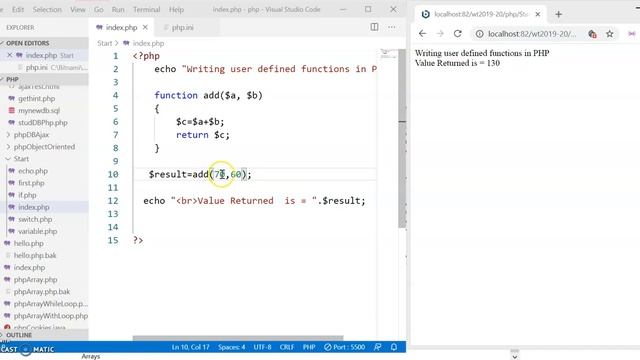Open phpArray.php file
Image resolution: width=640 pixels, height=360 pixels.
[35, 280]
